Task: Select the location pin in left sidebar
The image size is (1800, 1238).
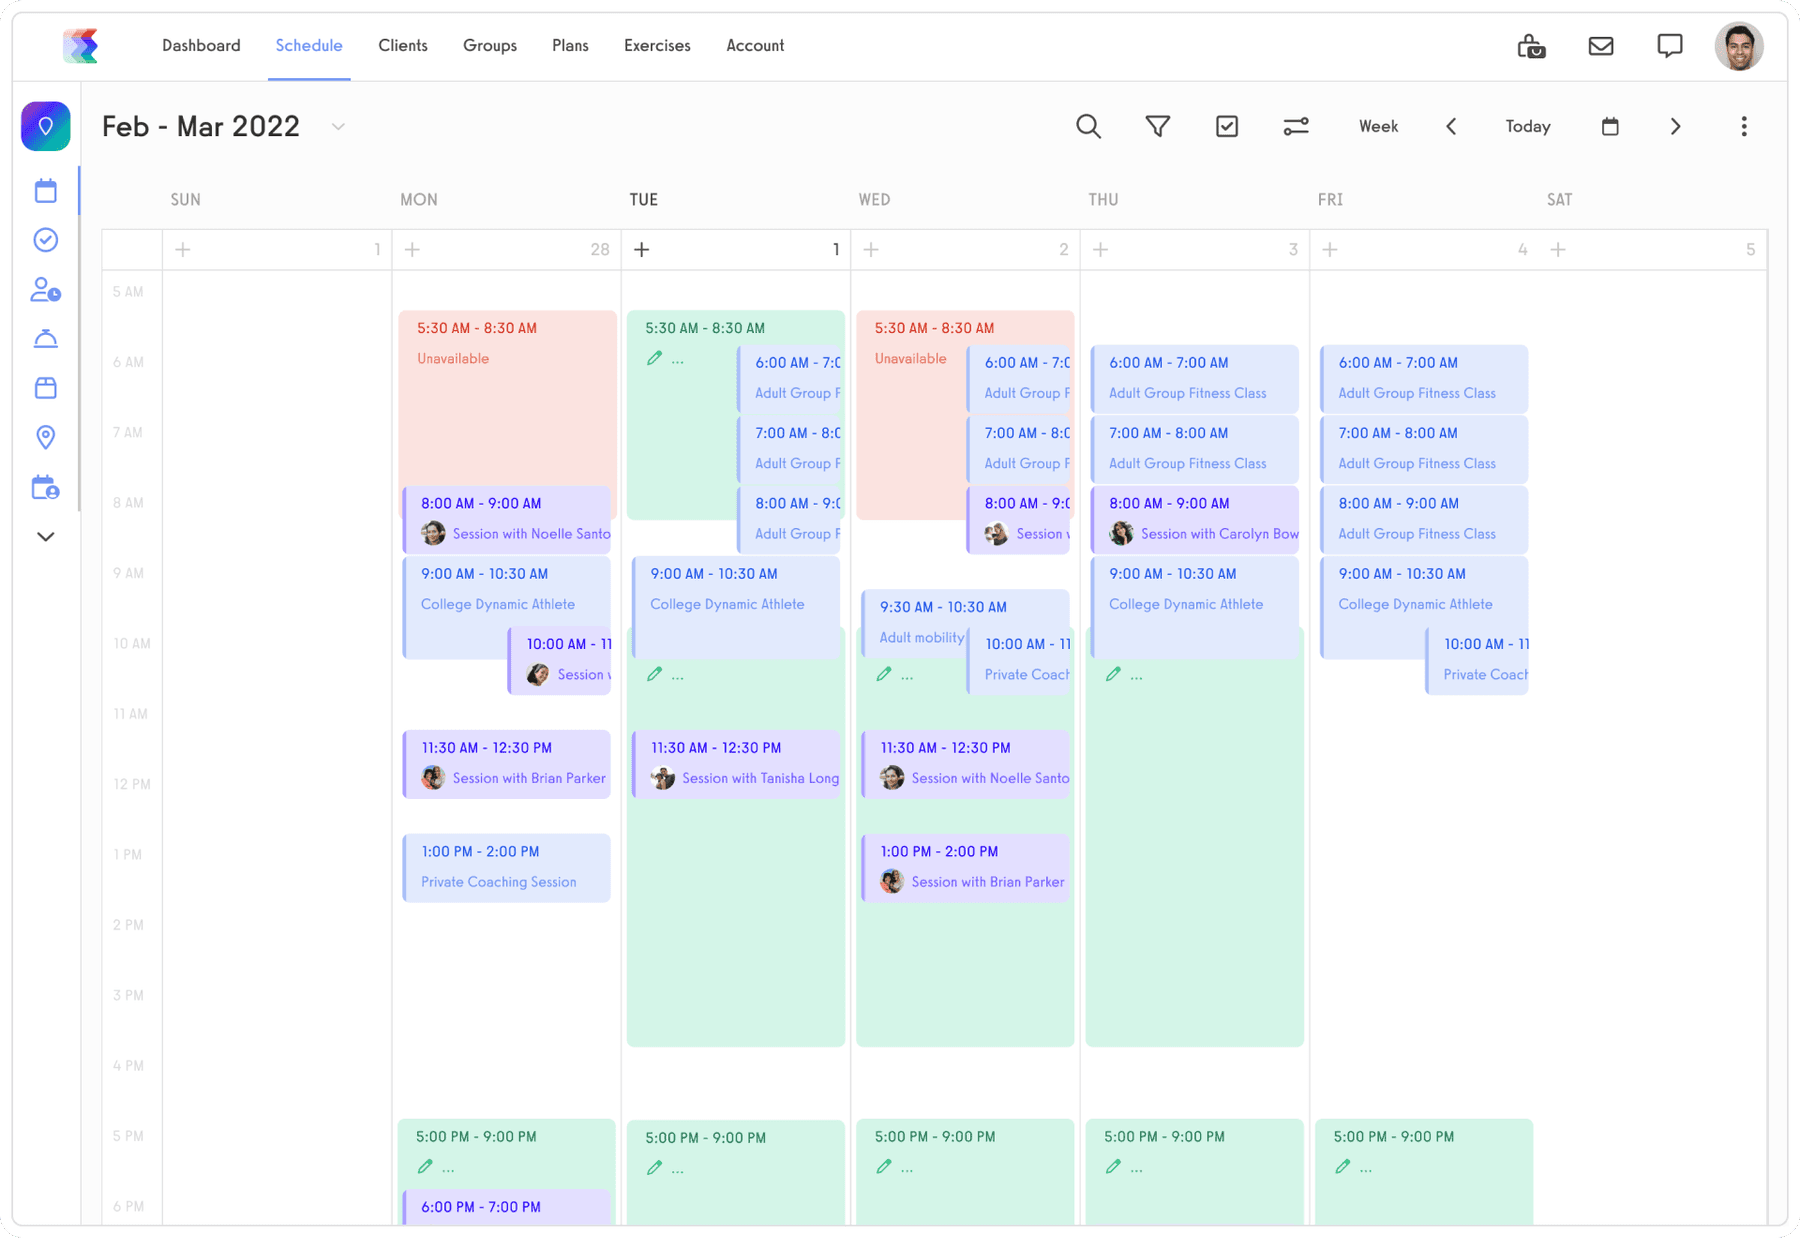Action: [46, 437]
